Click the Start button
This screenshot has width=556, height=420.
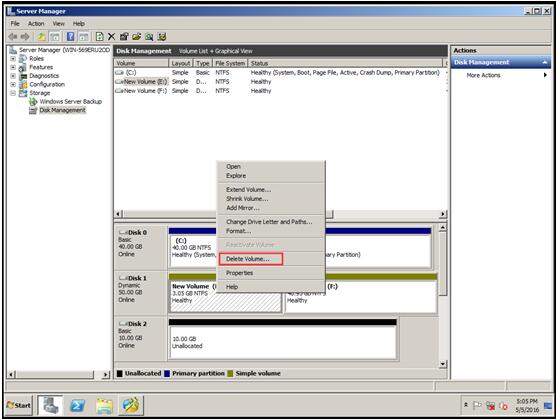[19, 405]
